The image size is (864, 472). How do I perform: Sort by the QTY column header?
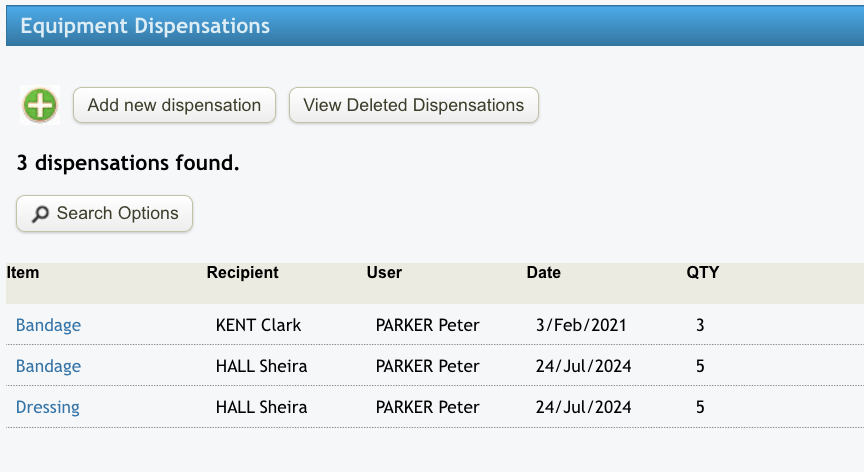[702, 272]
